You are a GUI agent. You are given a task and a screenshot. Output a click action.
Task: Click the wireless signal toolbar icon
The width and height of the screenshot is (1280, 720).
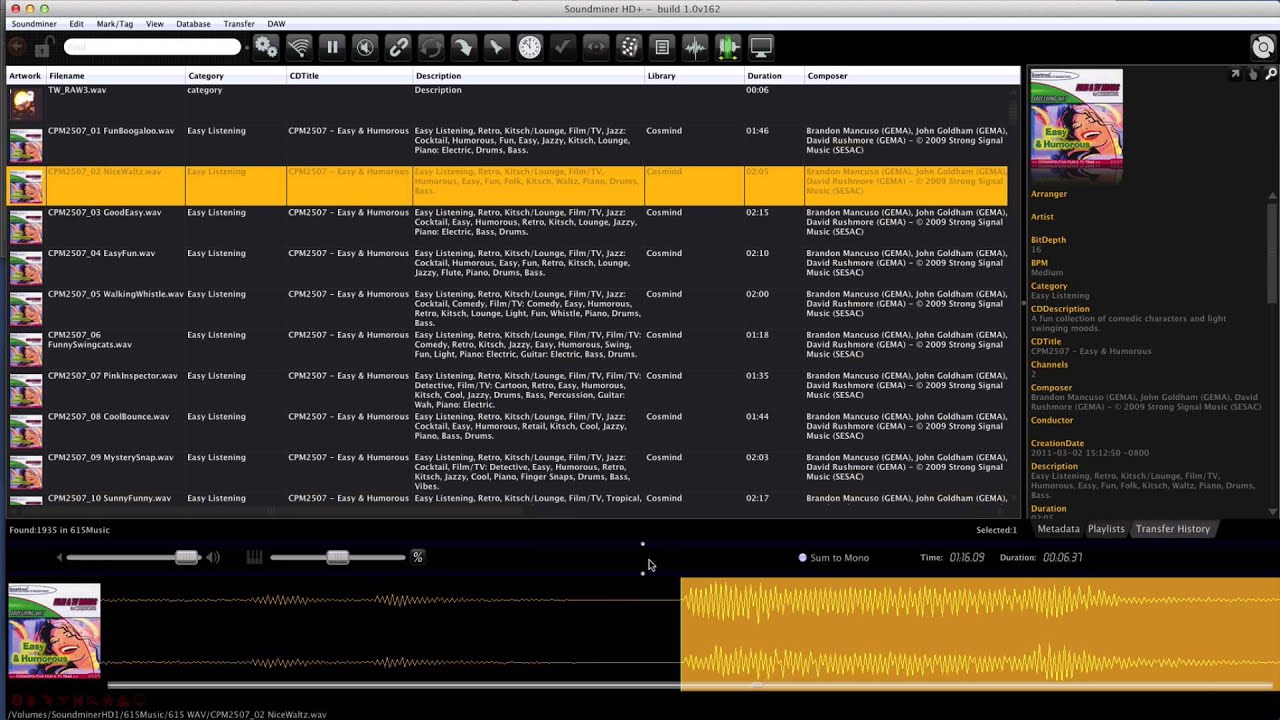[x=299, y=47]
